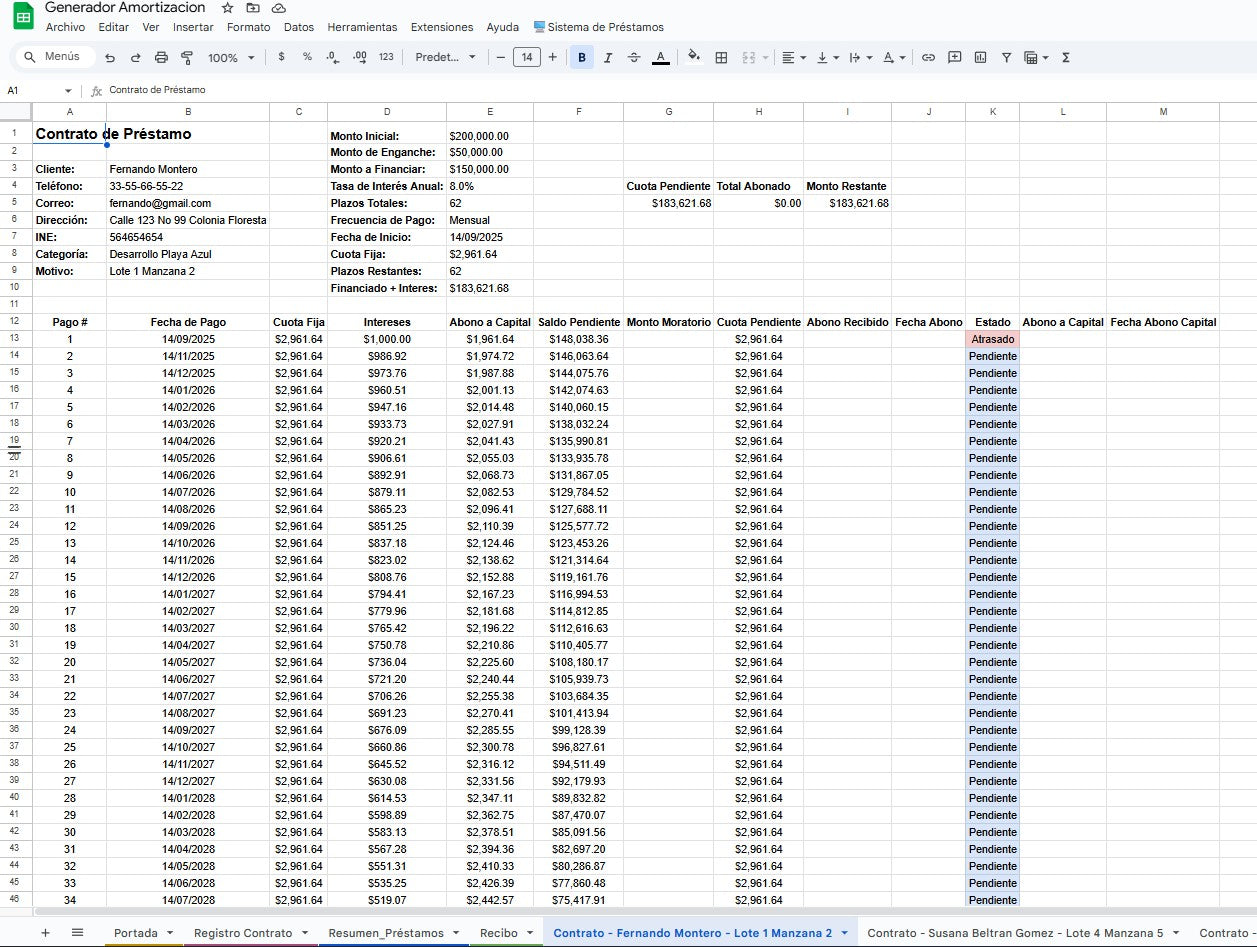Create a filter using the funnel icon
This screenshot has height=947, width=1257.
1007,57
